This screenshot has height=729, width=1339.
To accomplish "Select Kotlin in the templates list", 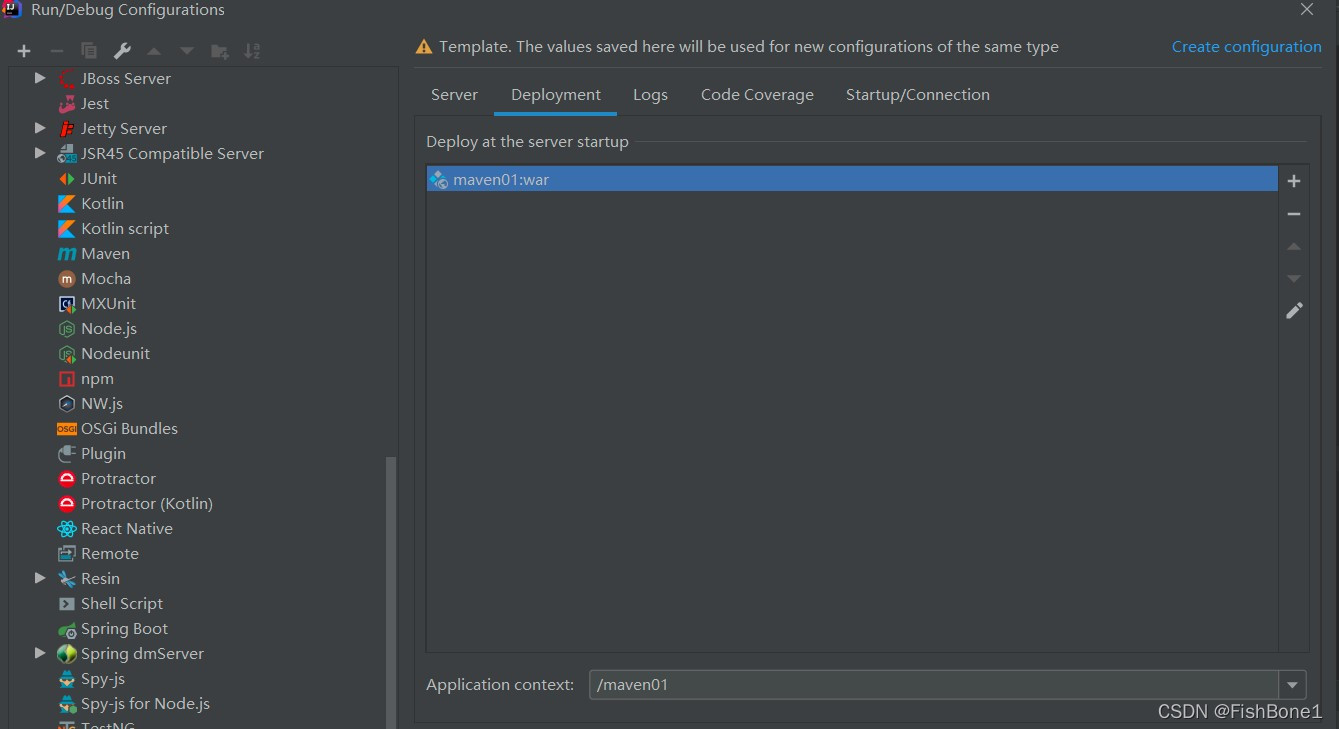I will [102, 203].
